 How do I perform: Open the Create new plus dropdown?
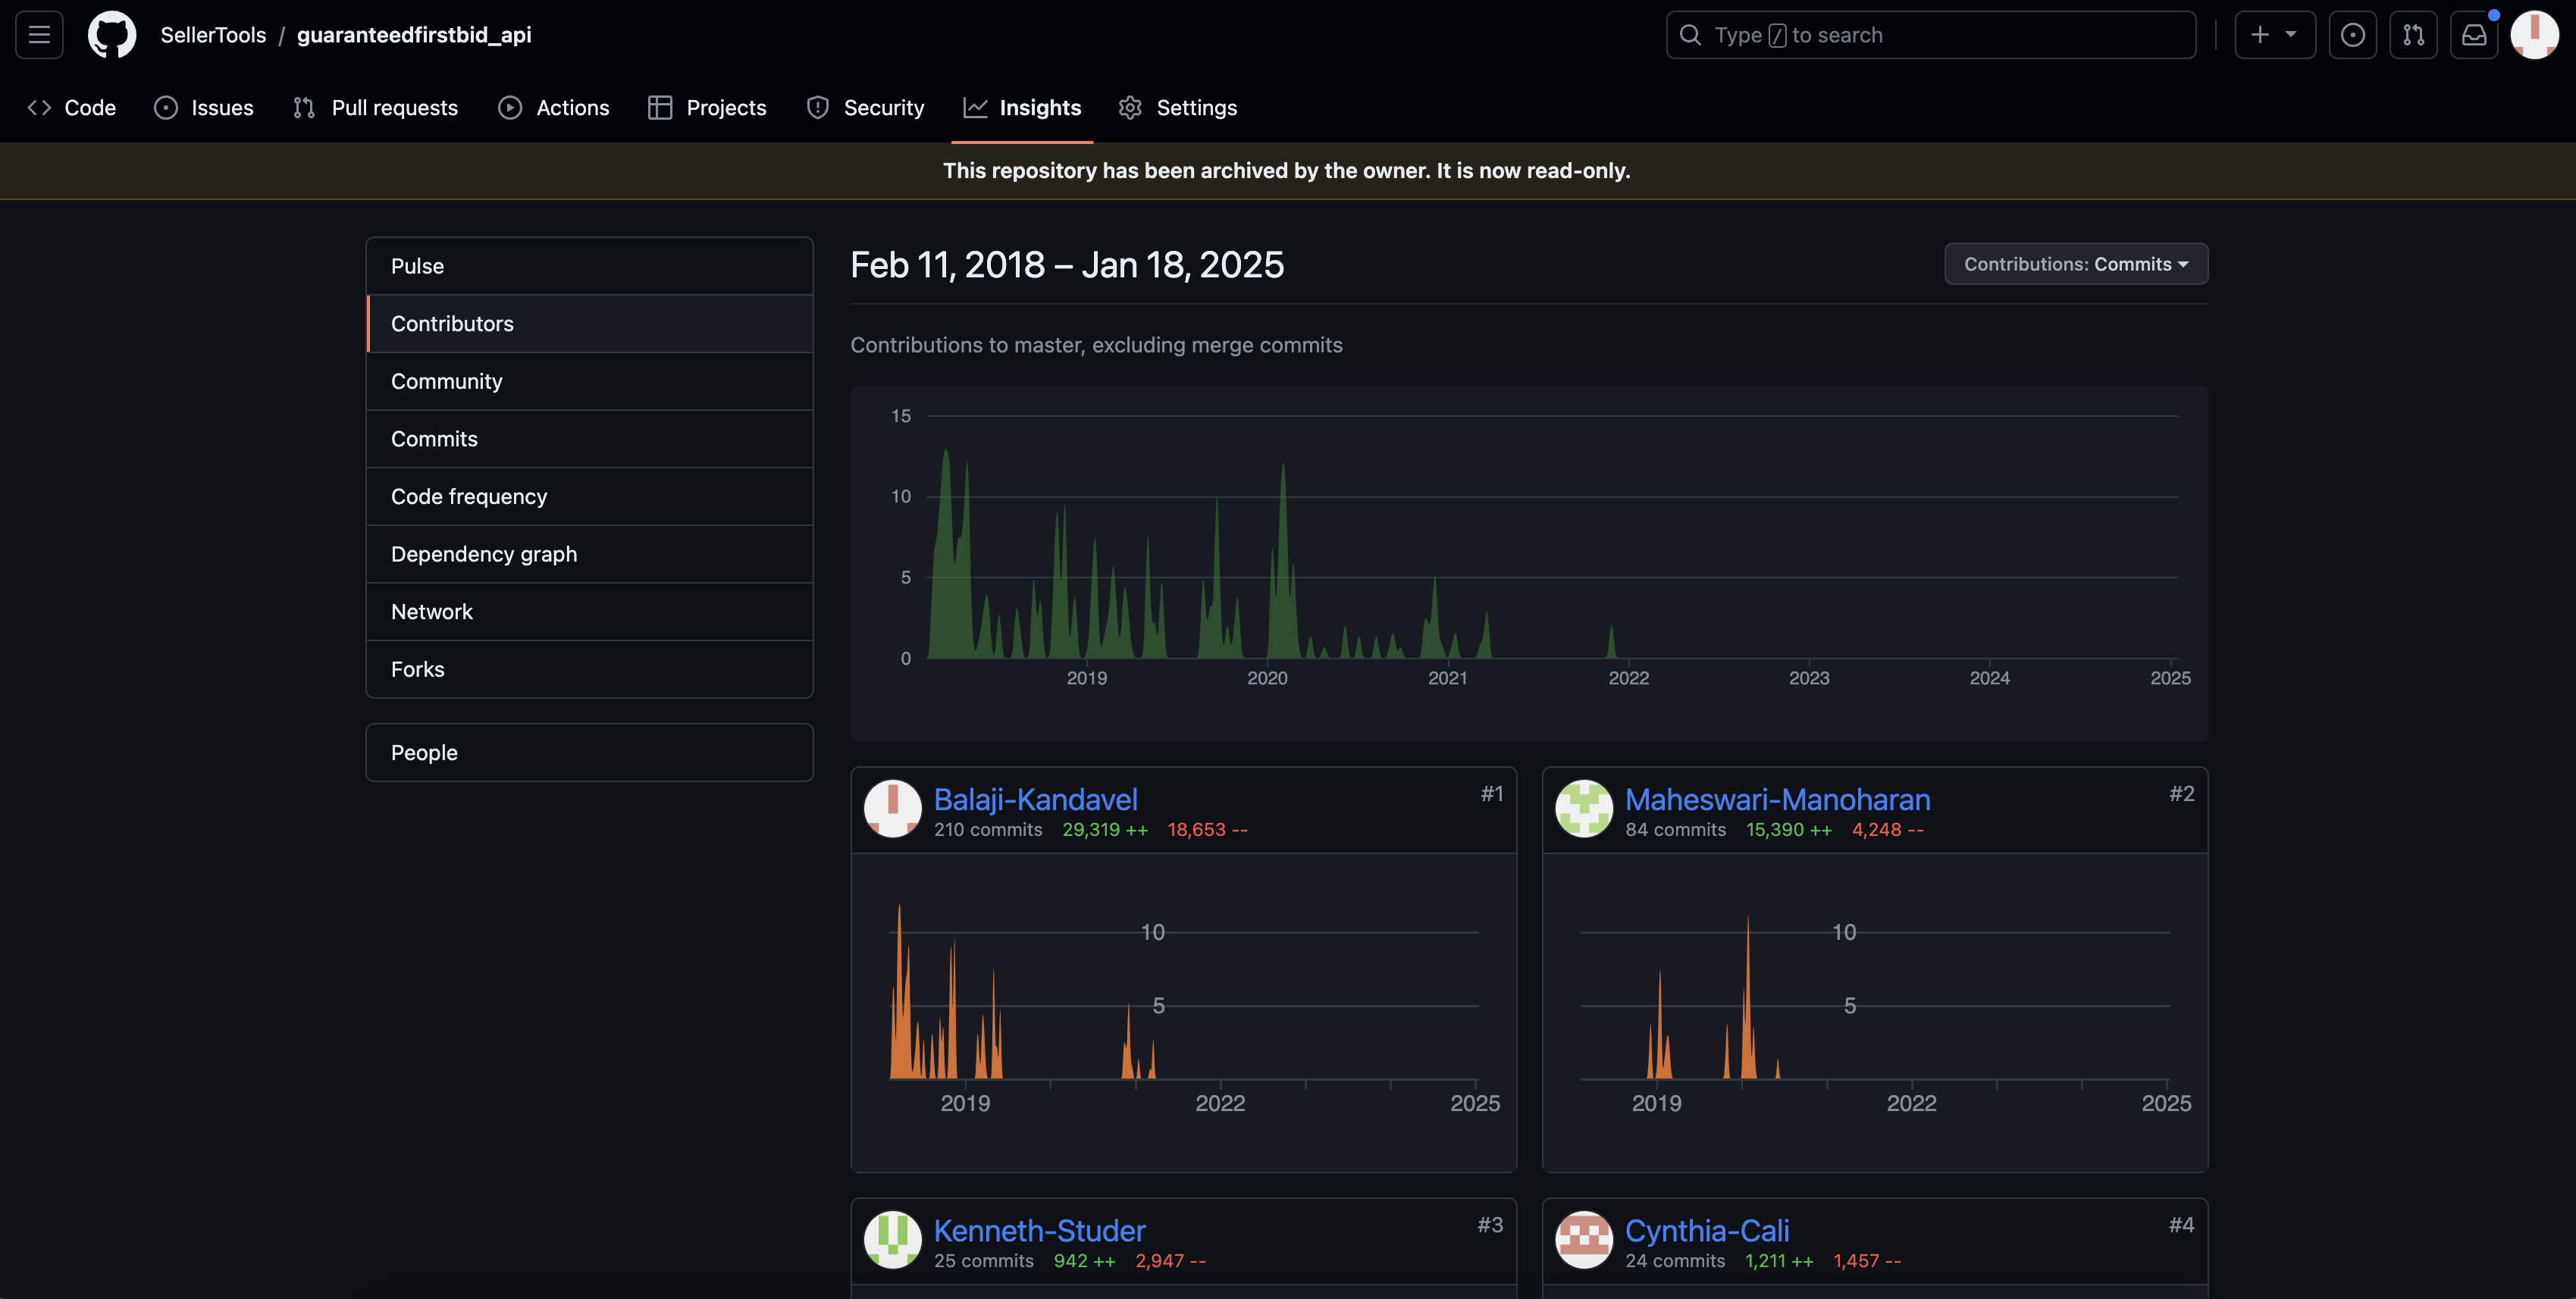click(2275, 35)
